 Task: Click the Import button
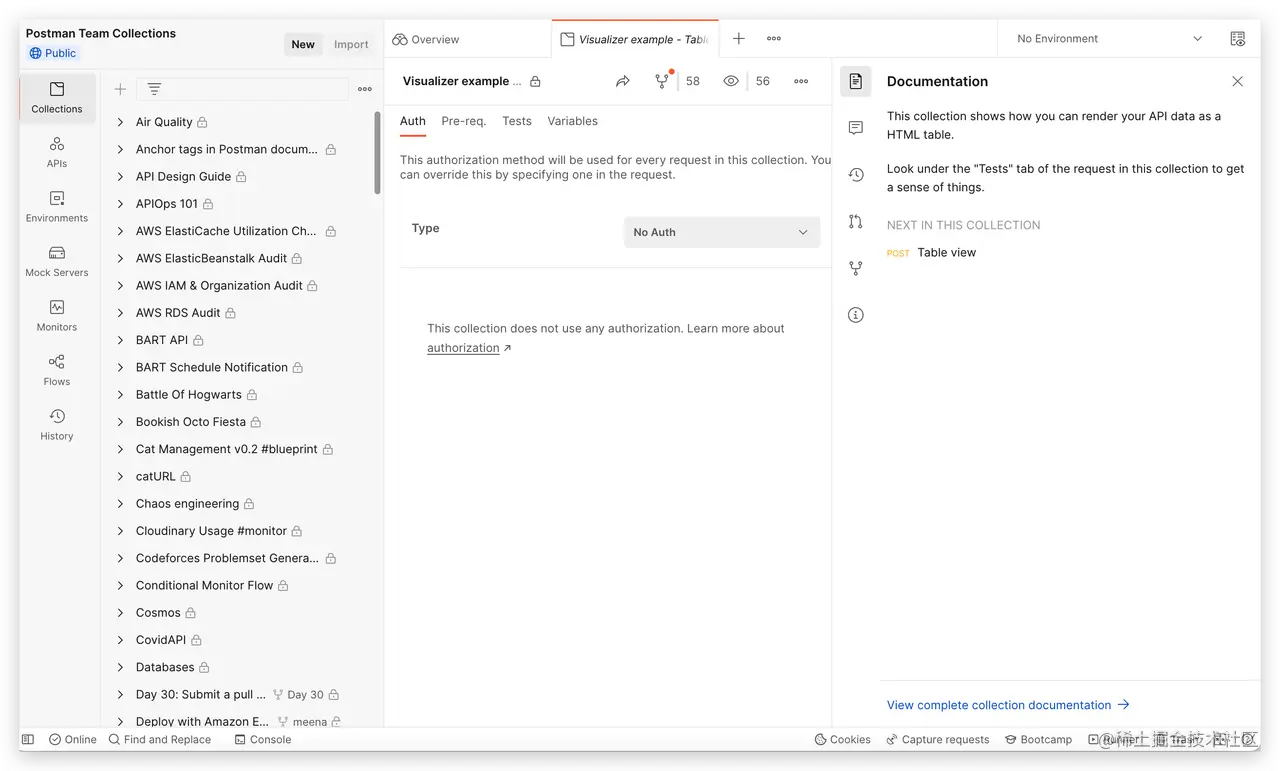pos(351,44)
